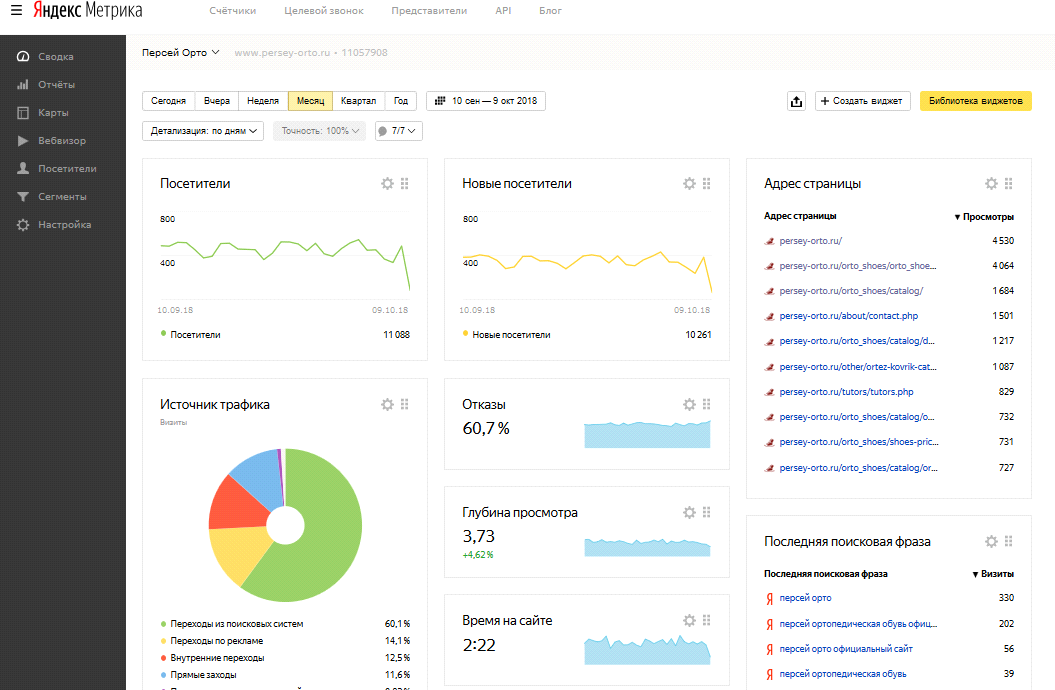Click Создать виджет button
The height and width of the screenshot is (690, 1055).
tap(863, 101)
